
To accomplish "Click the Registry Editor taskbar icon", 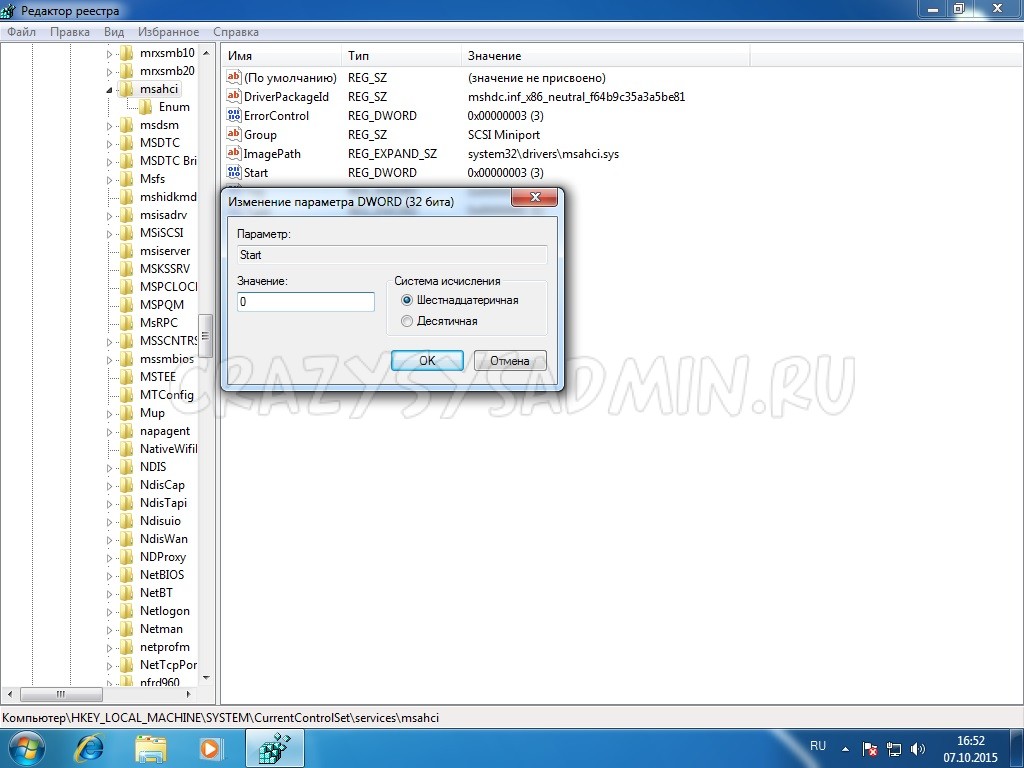I will (x=274, y=747).
